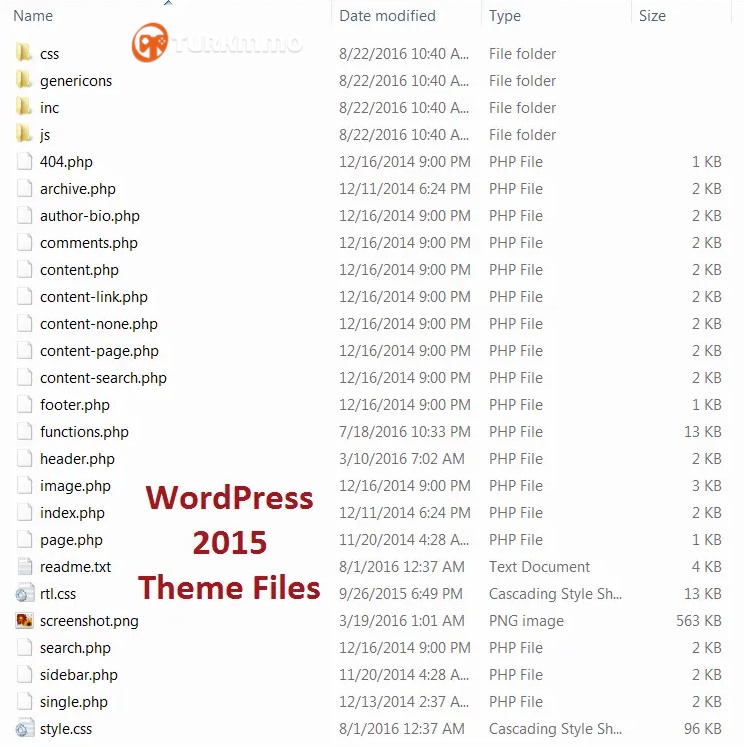The image size is (744, 747).
Task: Click date 9/26/2015 6:49 PM
Action: point(401,594)
